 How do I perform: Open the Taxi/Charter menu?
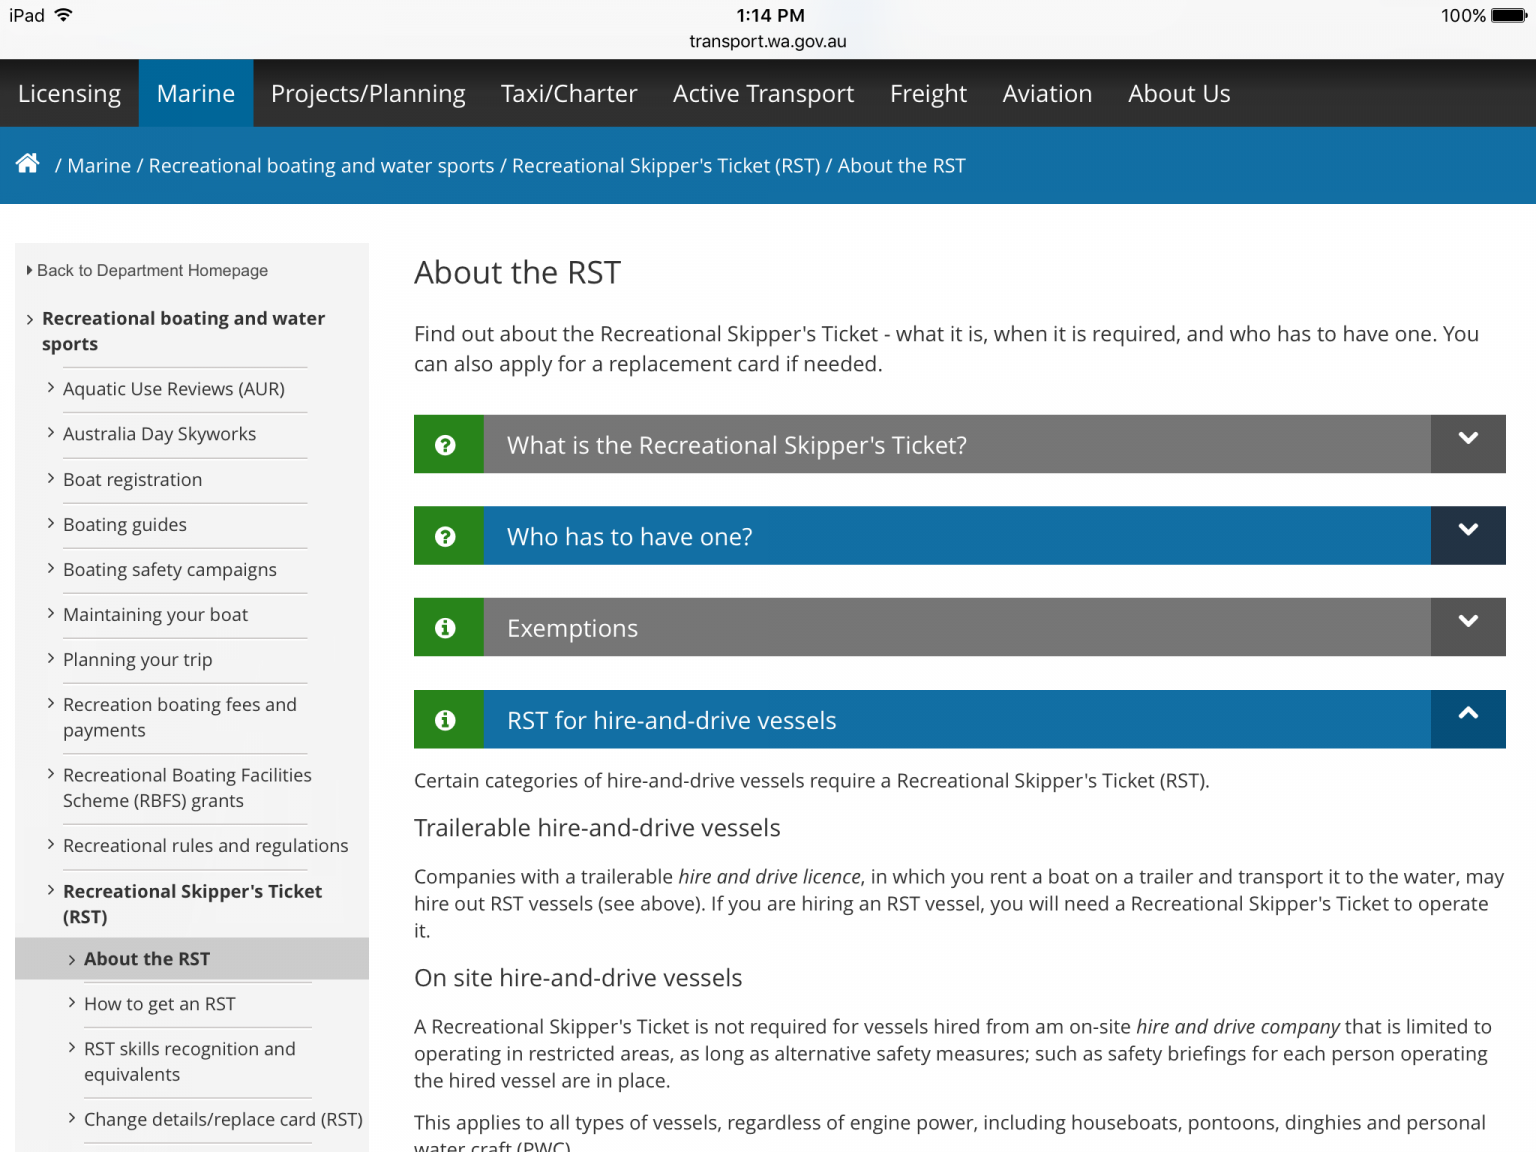[568, 94]
